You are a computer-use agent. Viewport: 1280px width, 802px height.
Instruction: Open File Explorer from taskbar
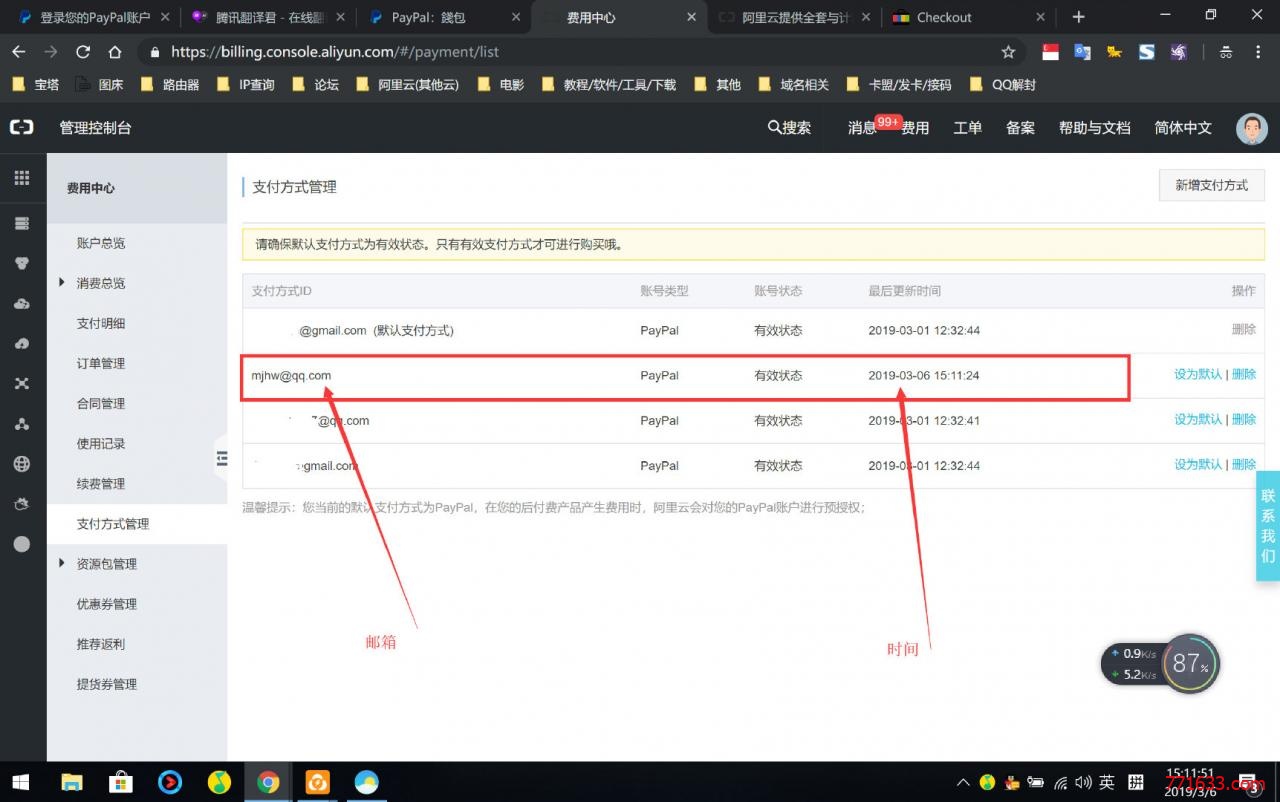pyautogui.click(x=72, y=782)
